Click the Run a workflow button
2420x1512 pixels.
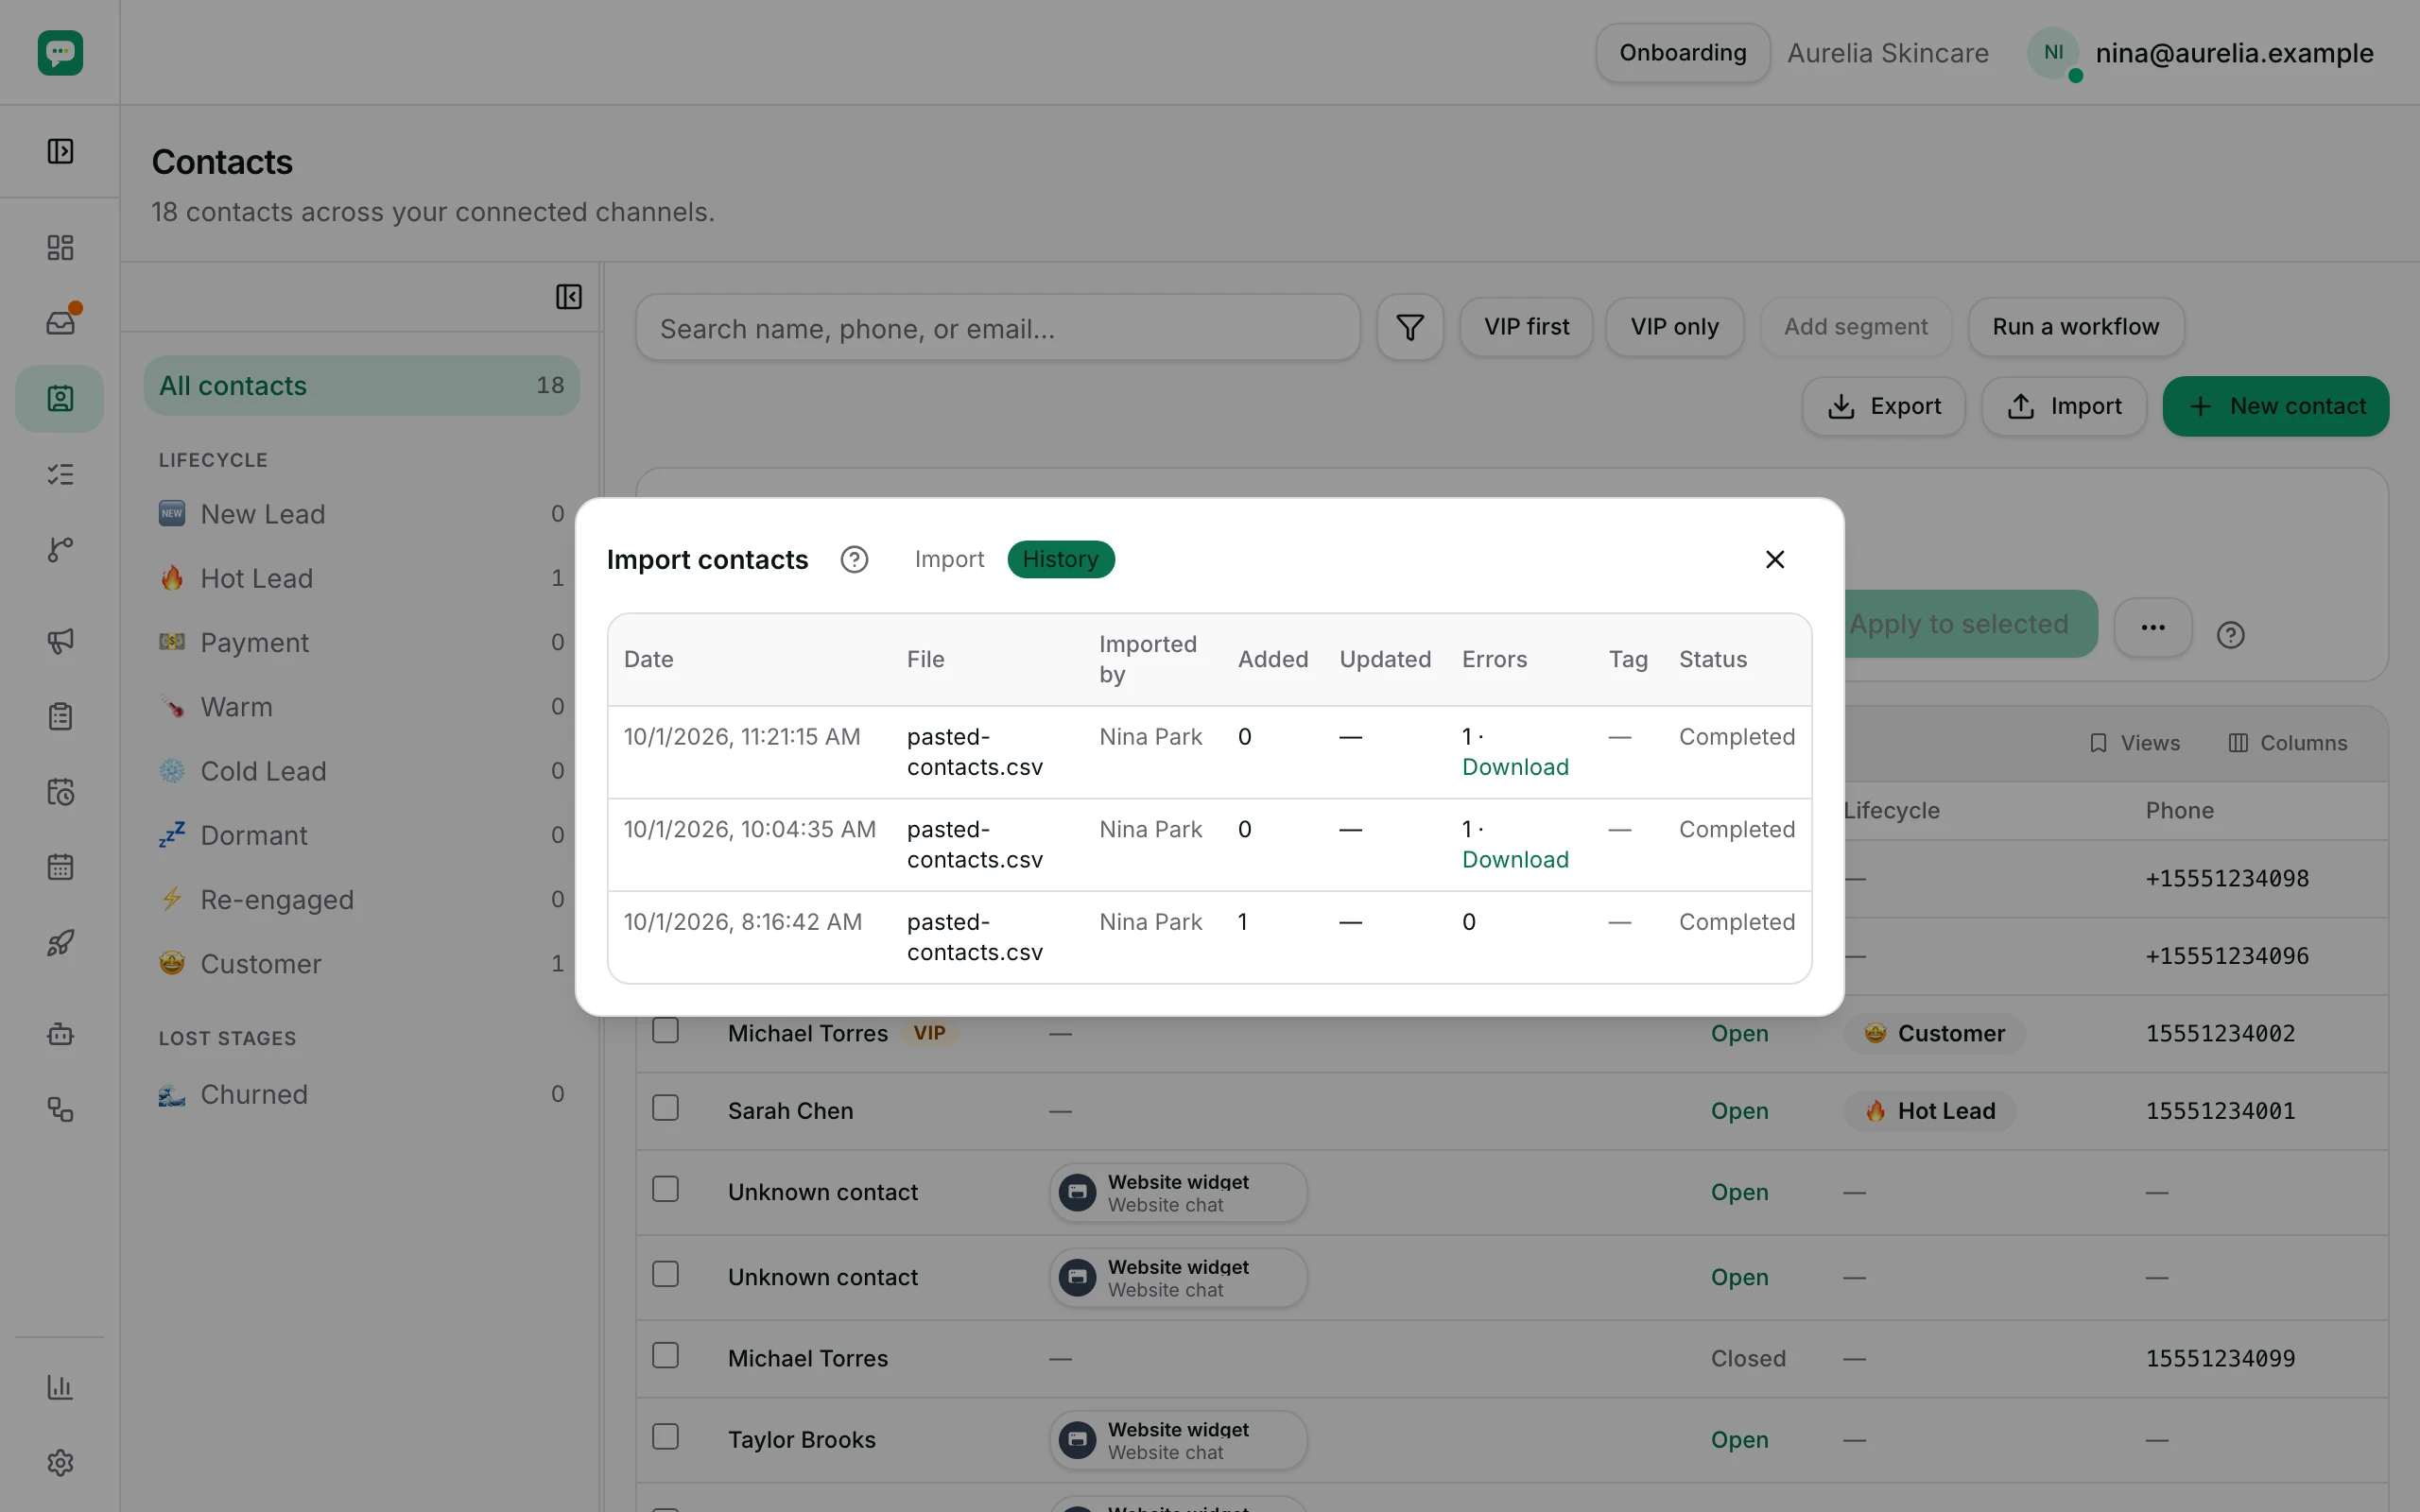pyautogui.click(x=2076, y=327)
